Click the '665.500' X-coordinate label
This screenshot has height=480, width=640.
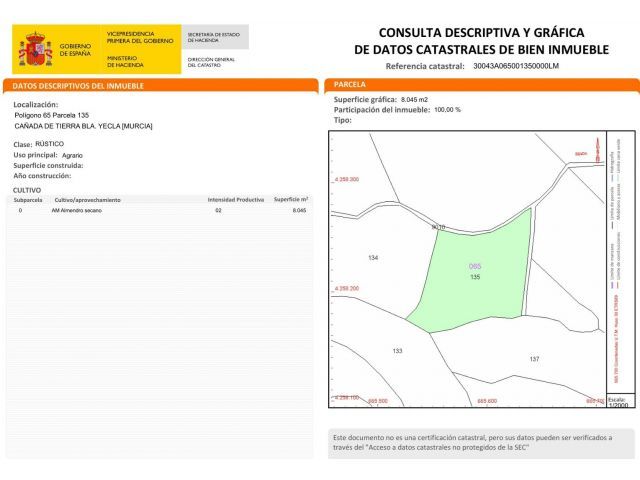378,401
